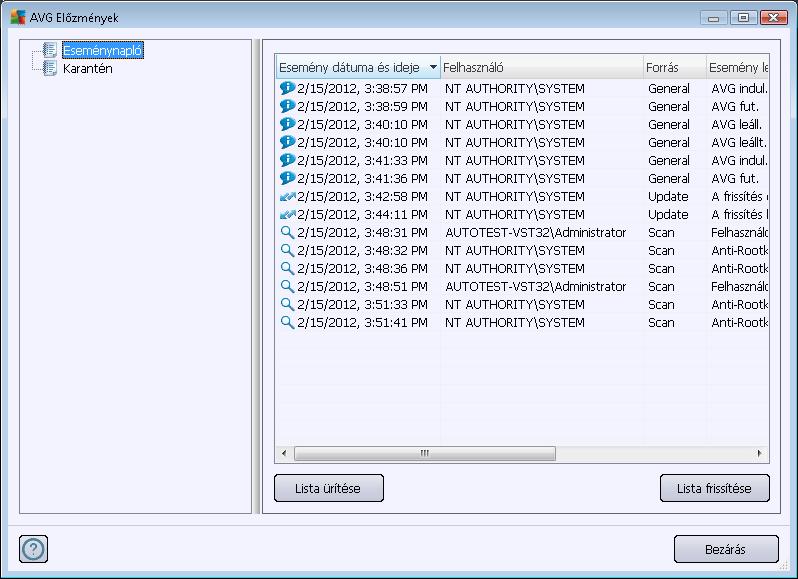Click the info icon for 3:41:36 PM event

288,178
